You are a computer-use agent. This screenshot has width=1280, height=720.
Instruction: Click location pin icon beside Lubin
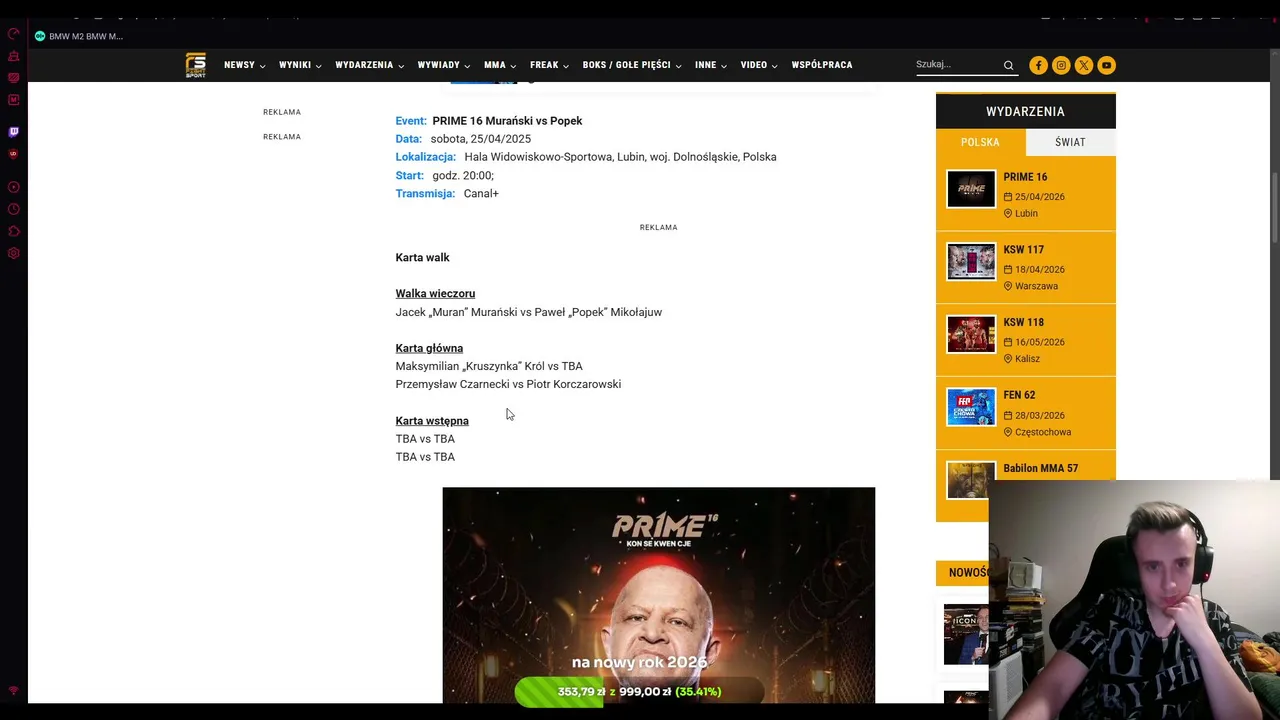(1008, 213)
